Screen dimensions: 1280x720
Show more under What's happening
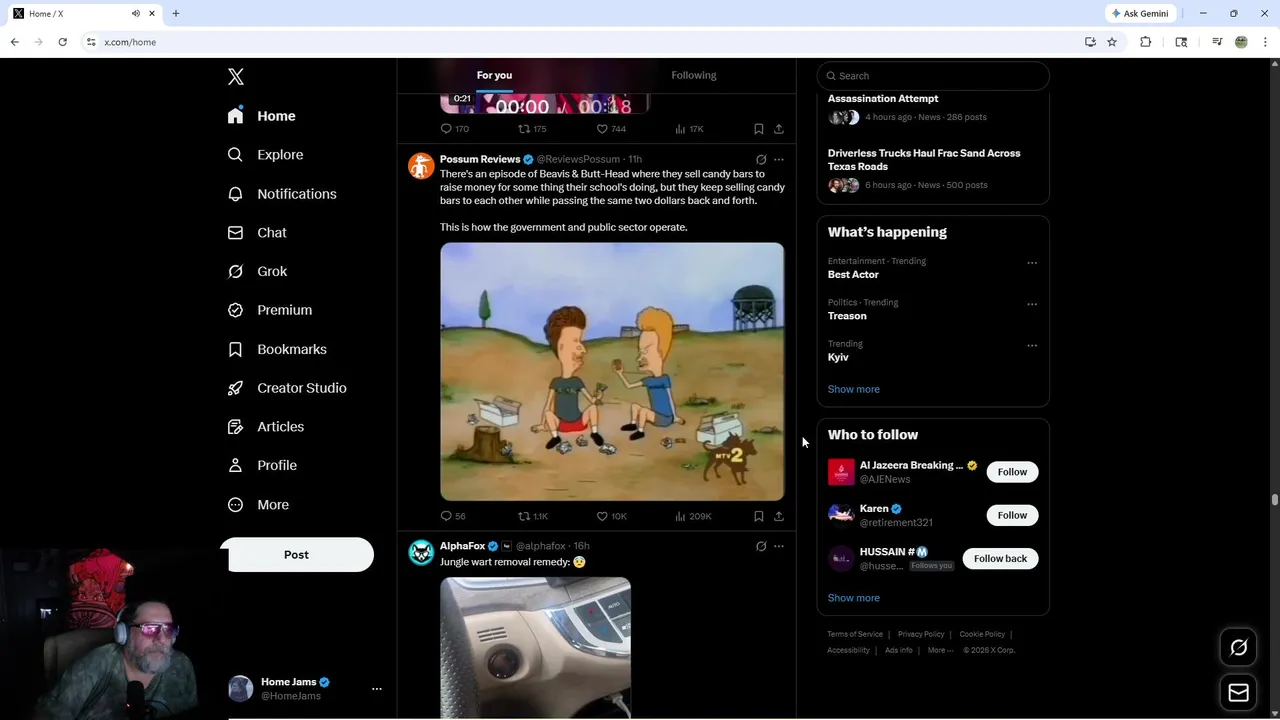coord(854,389)
